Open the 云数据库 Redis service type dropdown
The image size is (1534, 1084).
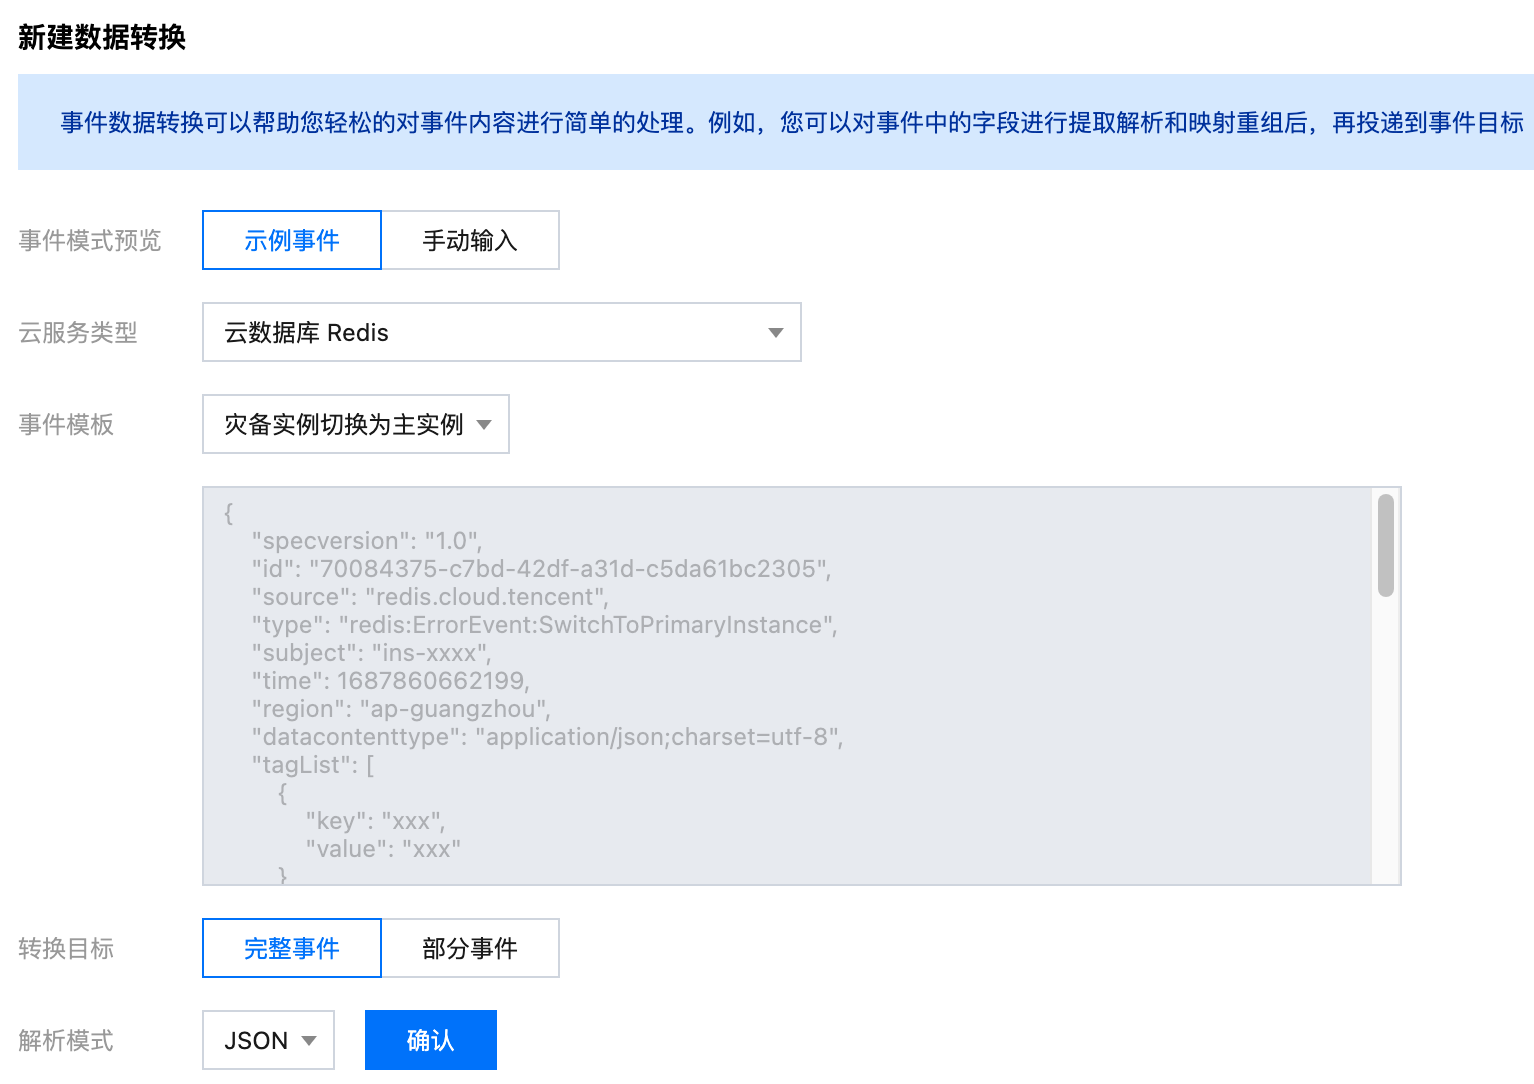click(501, 332)
